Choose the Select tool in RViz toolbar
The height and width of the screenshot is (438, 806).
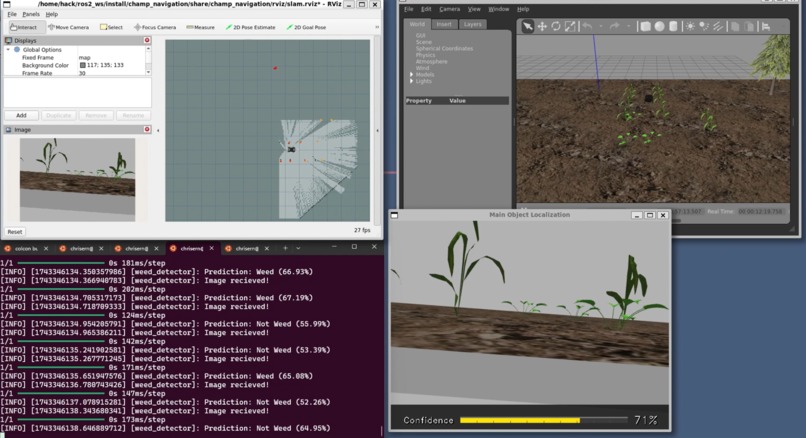(112, 27)
